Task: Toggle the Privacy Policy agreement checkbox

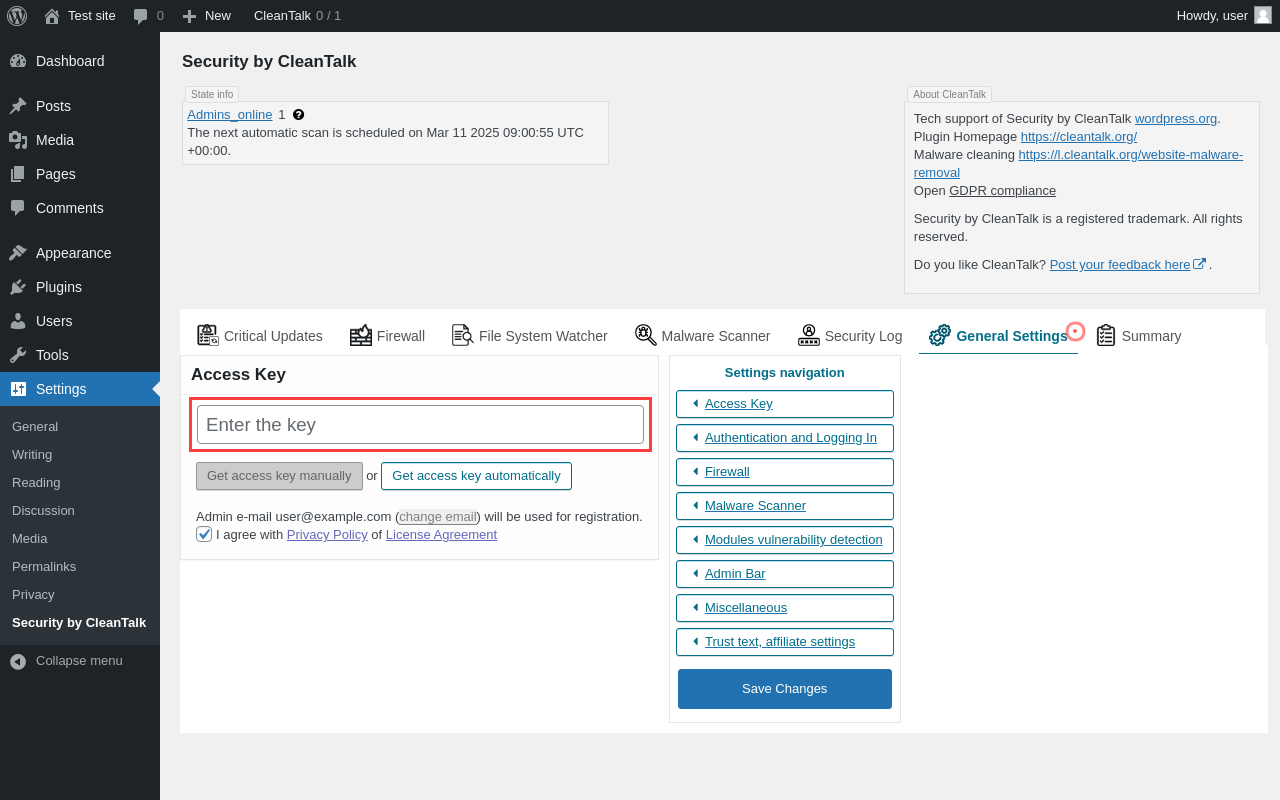Action: [204, 534]
